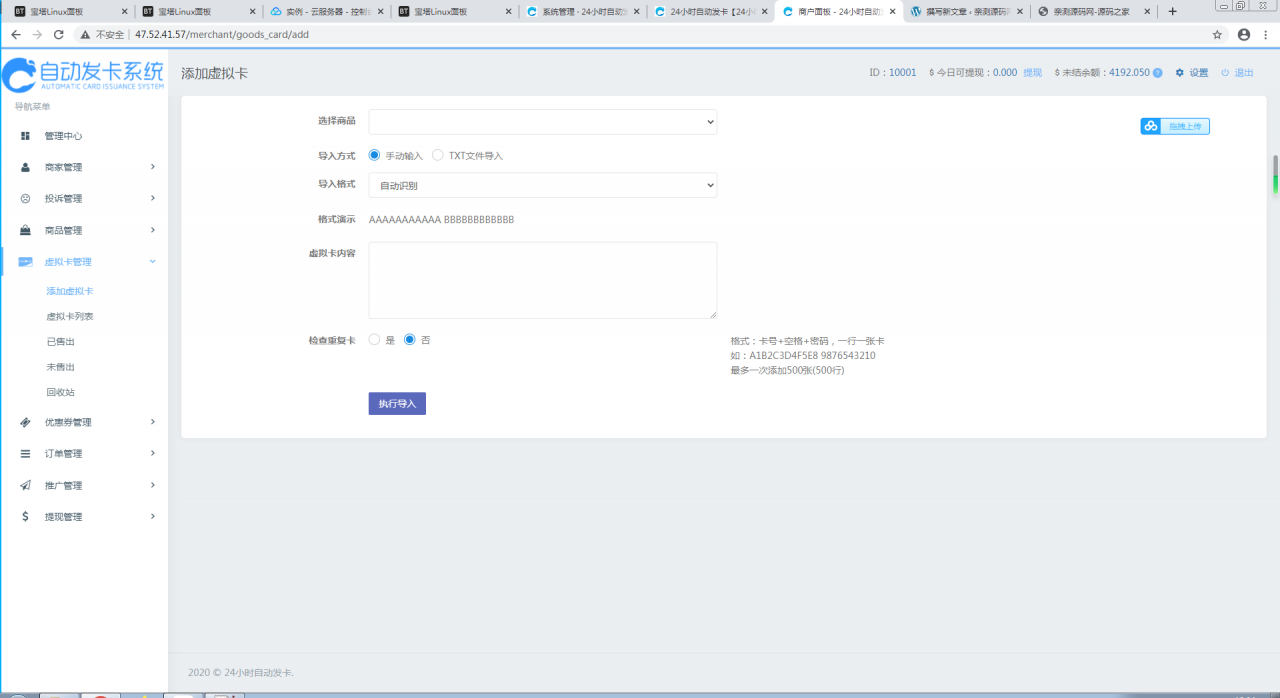Open the 虚拟卡列表 submenu item

point(70,316)
